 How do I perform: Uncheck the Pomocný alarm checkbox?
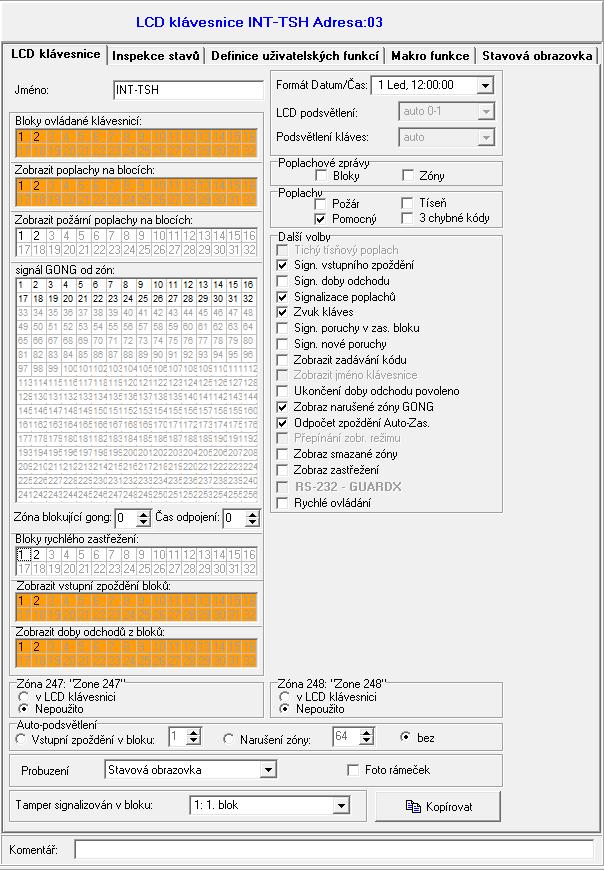320,219
